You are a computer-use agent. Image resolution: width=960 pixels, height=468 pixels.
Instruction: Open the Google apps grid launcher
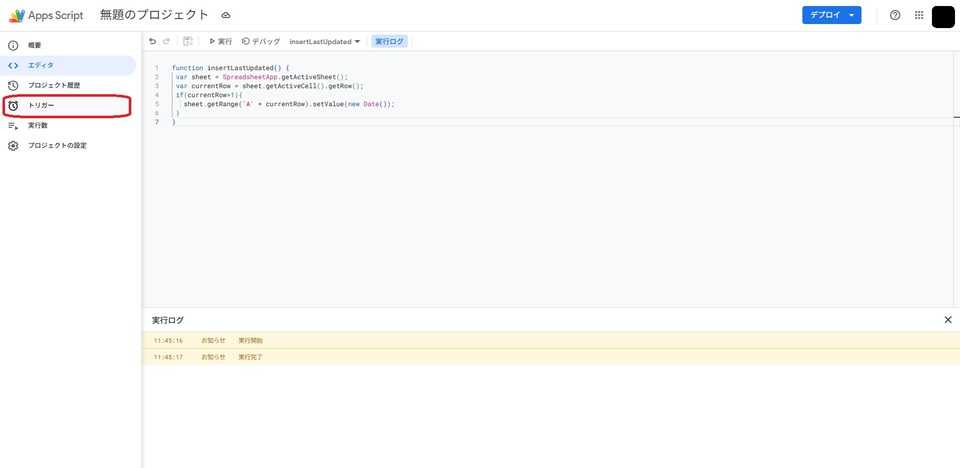(x=919, y=16)
